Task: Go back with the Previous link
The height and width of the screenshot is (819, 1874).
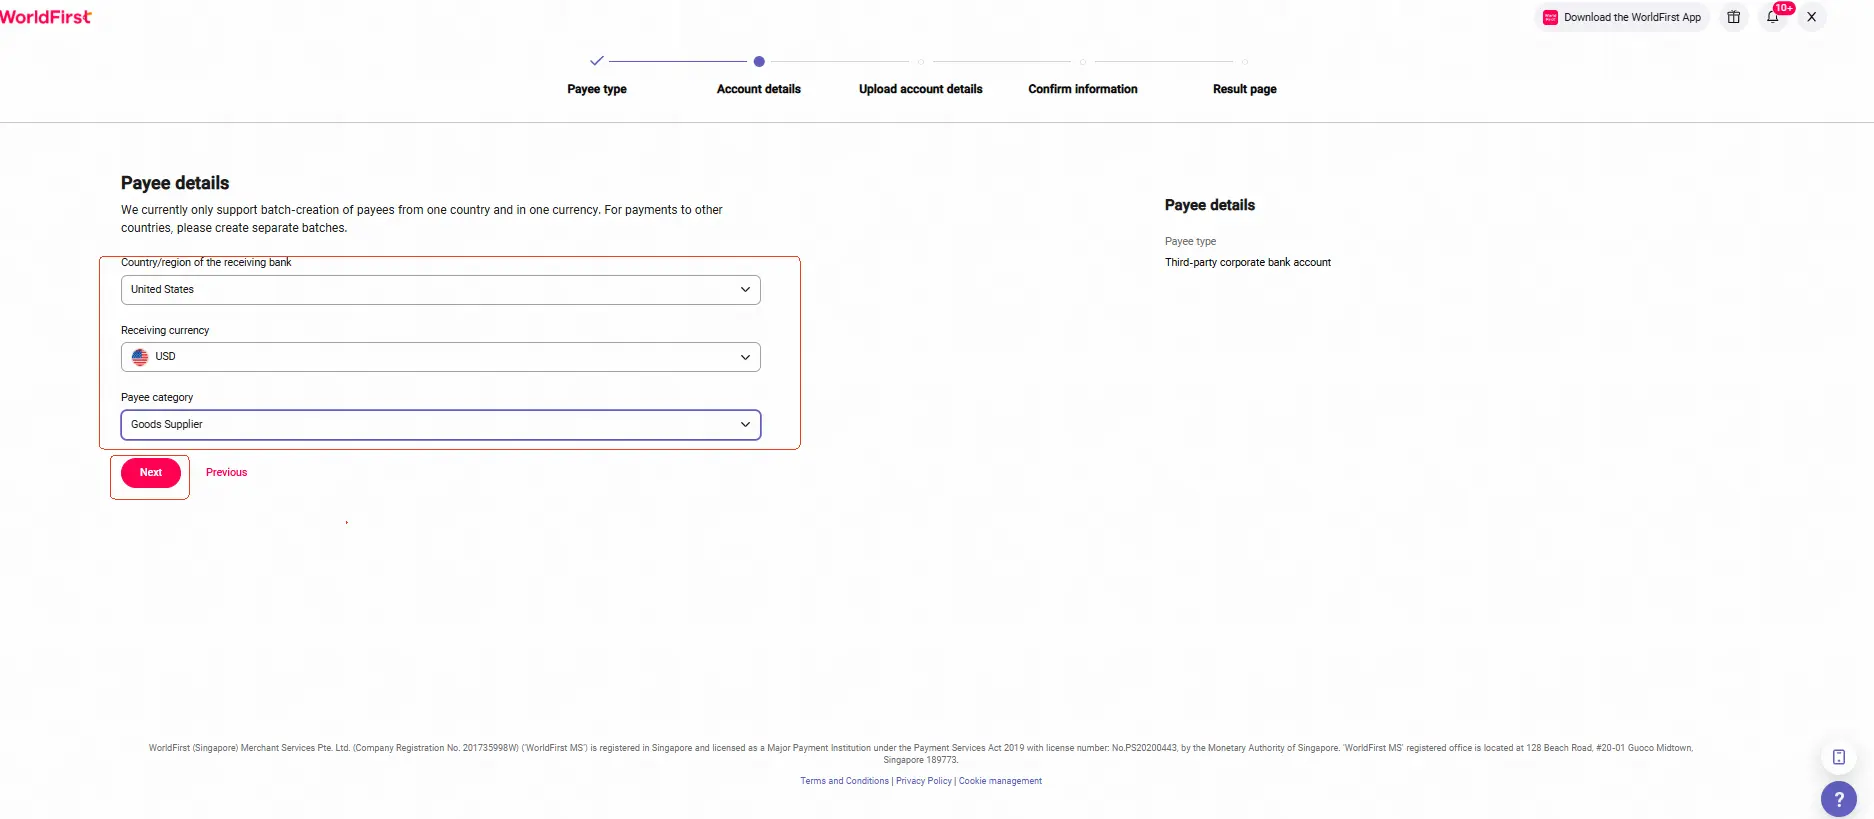Action: 227,473
